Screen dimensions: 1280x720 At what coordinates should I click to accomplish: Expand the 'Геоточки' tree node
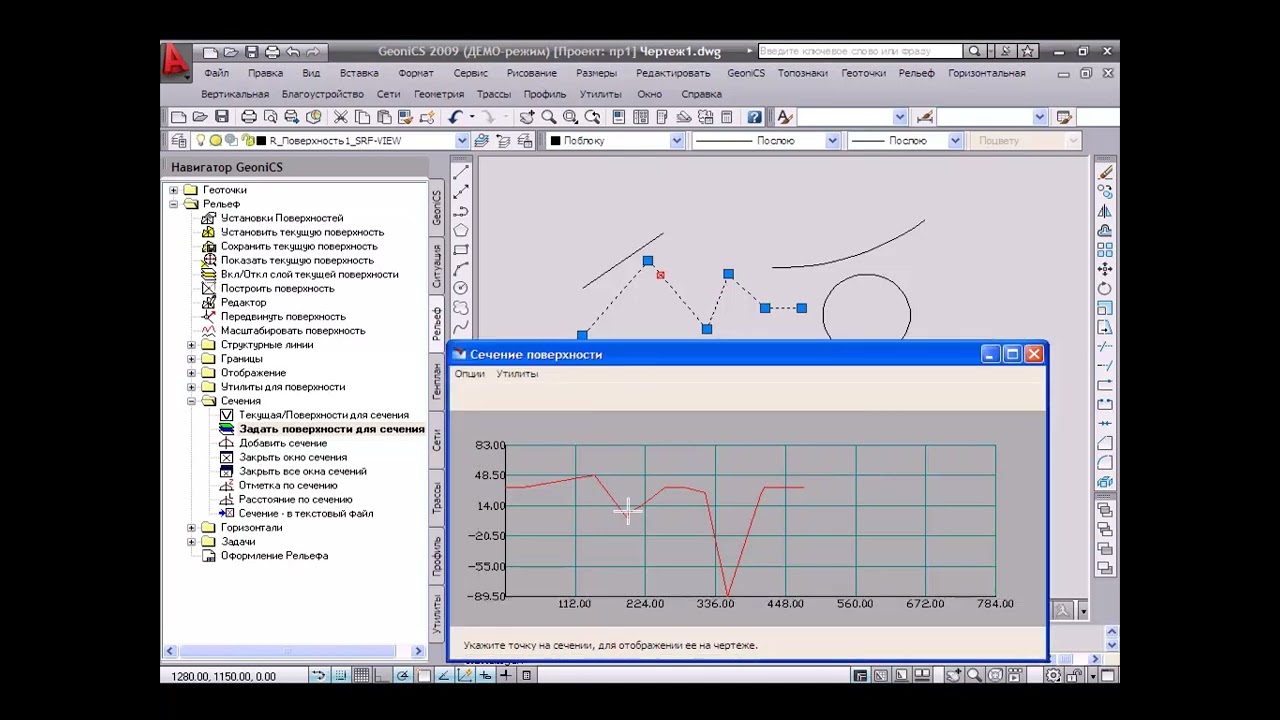[173, 190]
